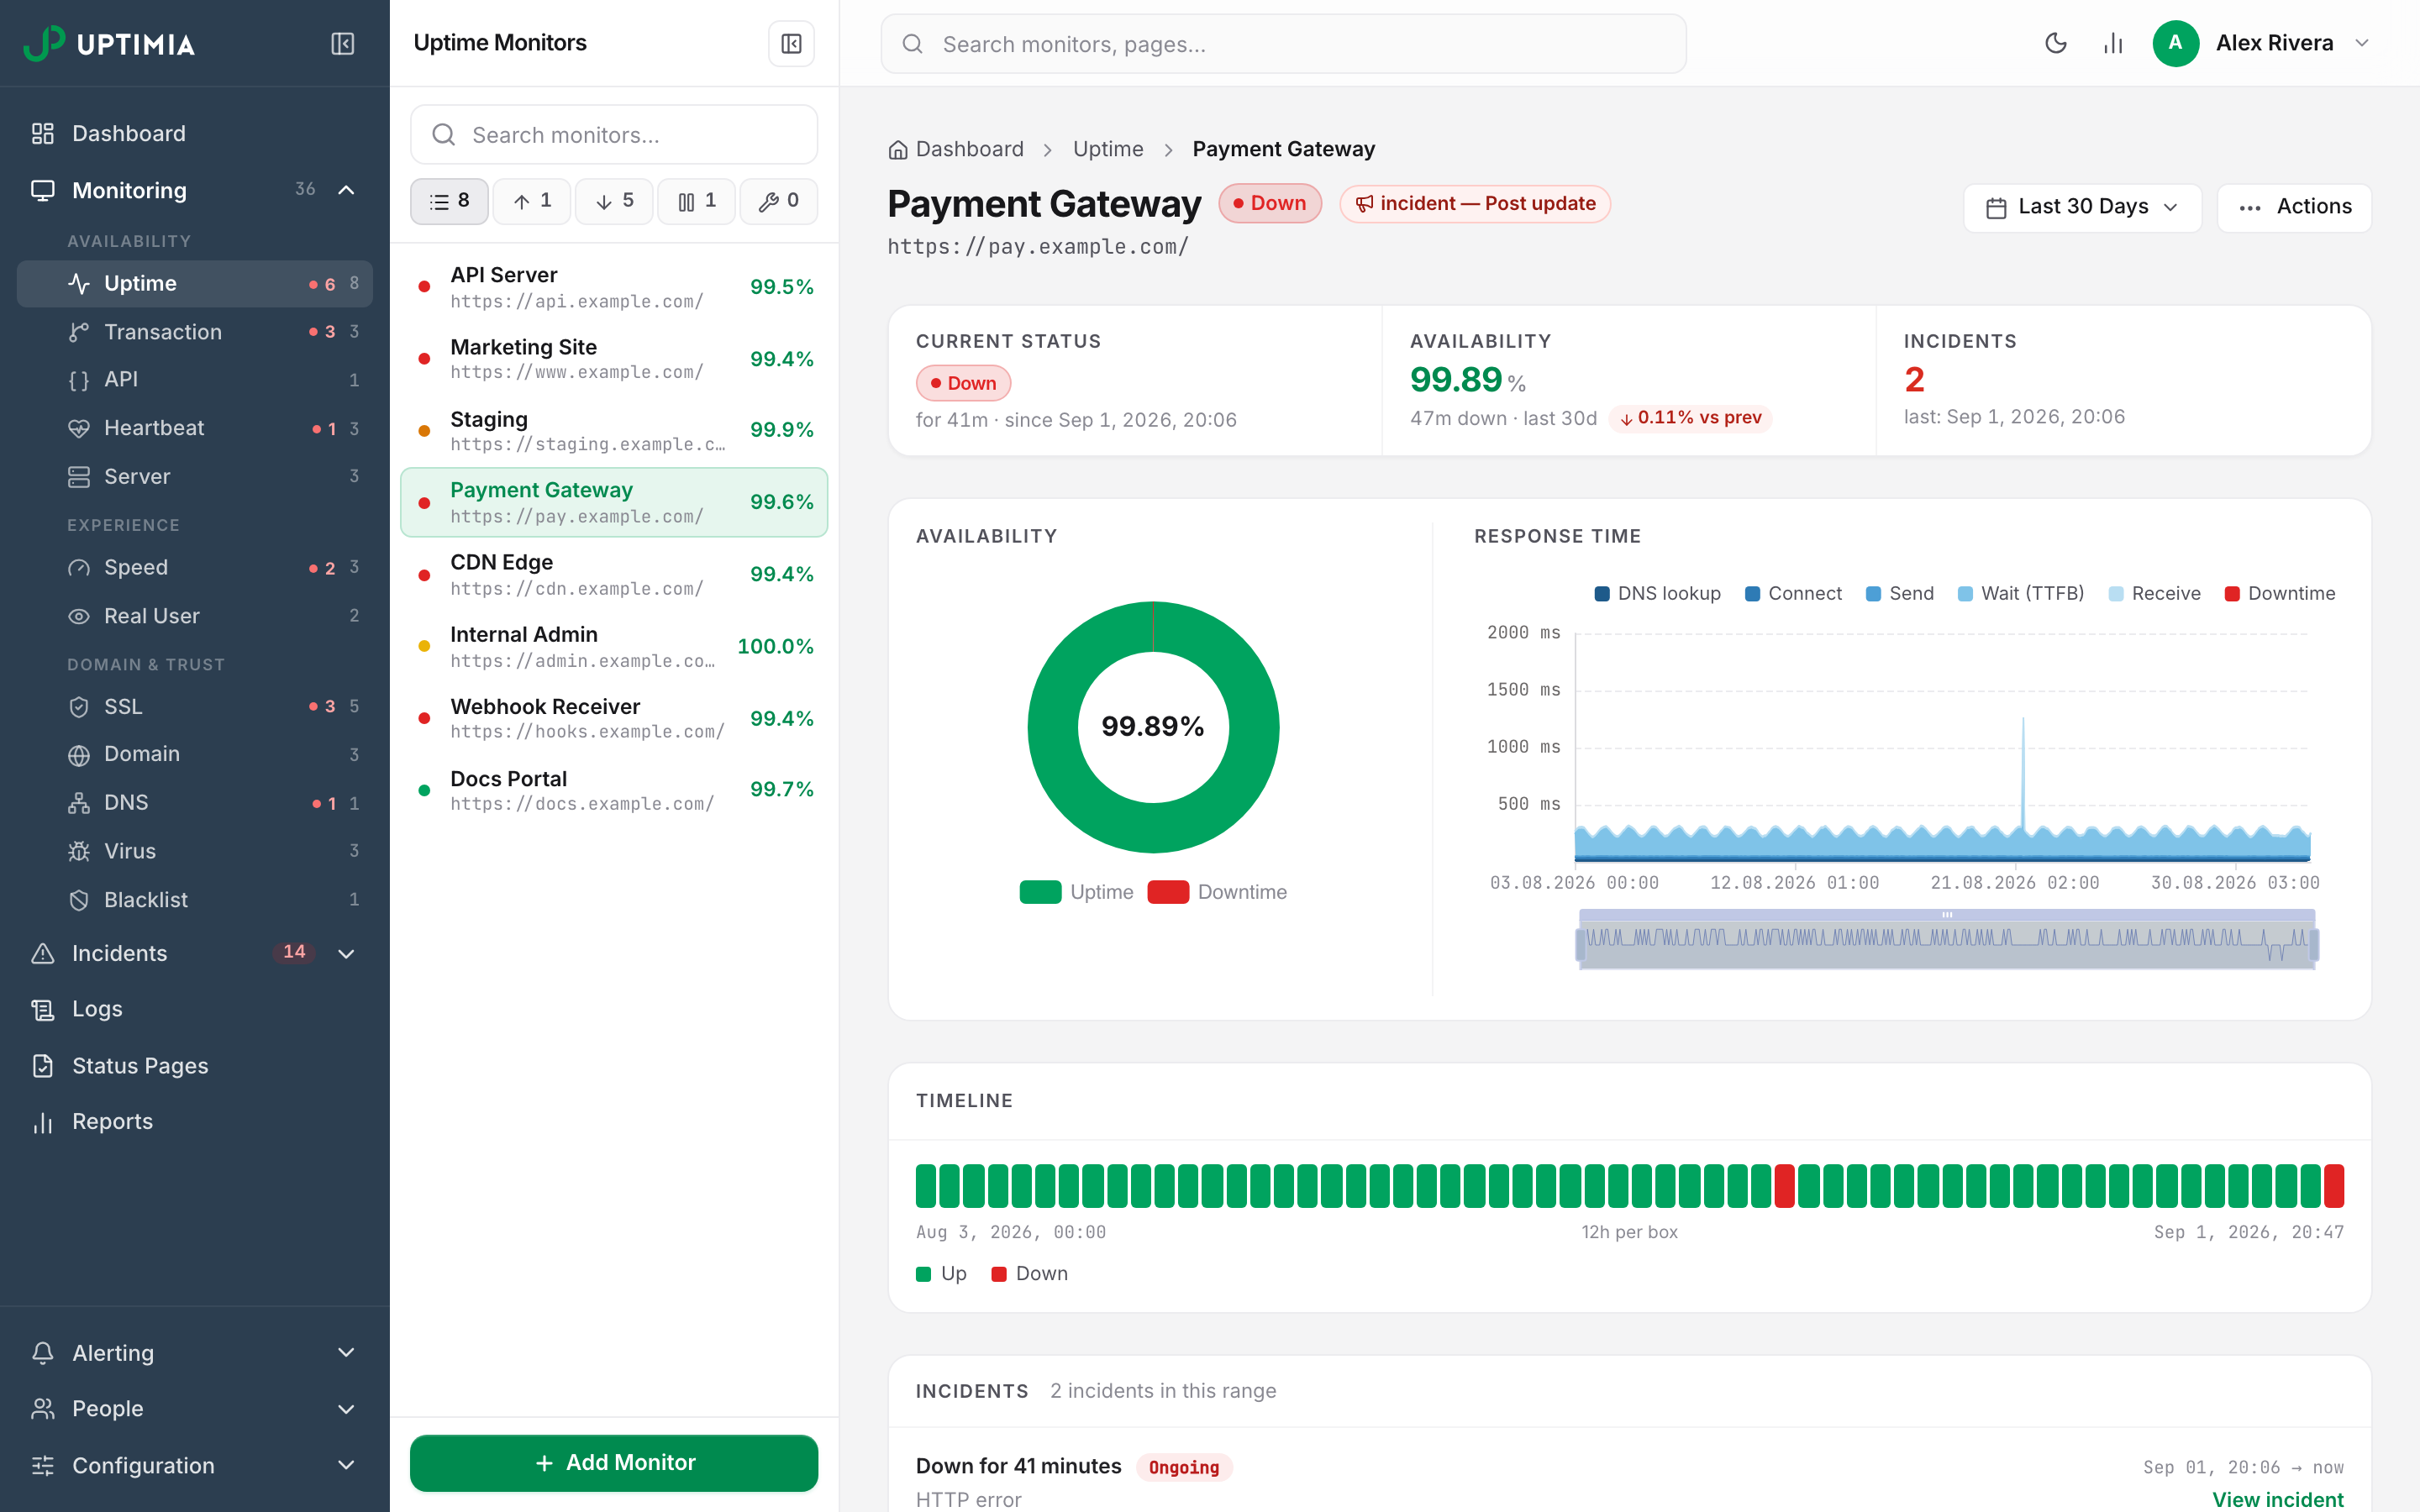This screenshot has height=1512, width=2420.
Task: Open the Last 30 Days range dropdown
Action: pyautogui.click(x=2082, y=207)
